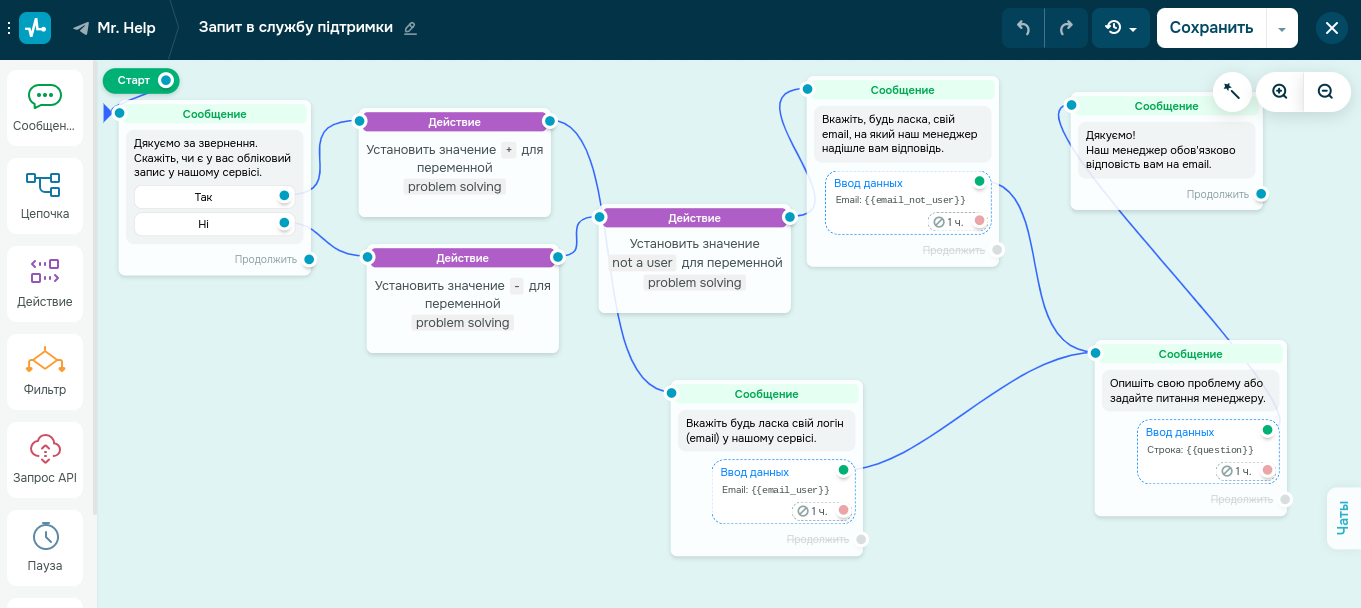Open the Цепочка element in the left panel
This screenshot has height=608, width=1361.
pos(44,195)
